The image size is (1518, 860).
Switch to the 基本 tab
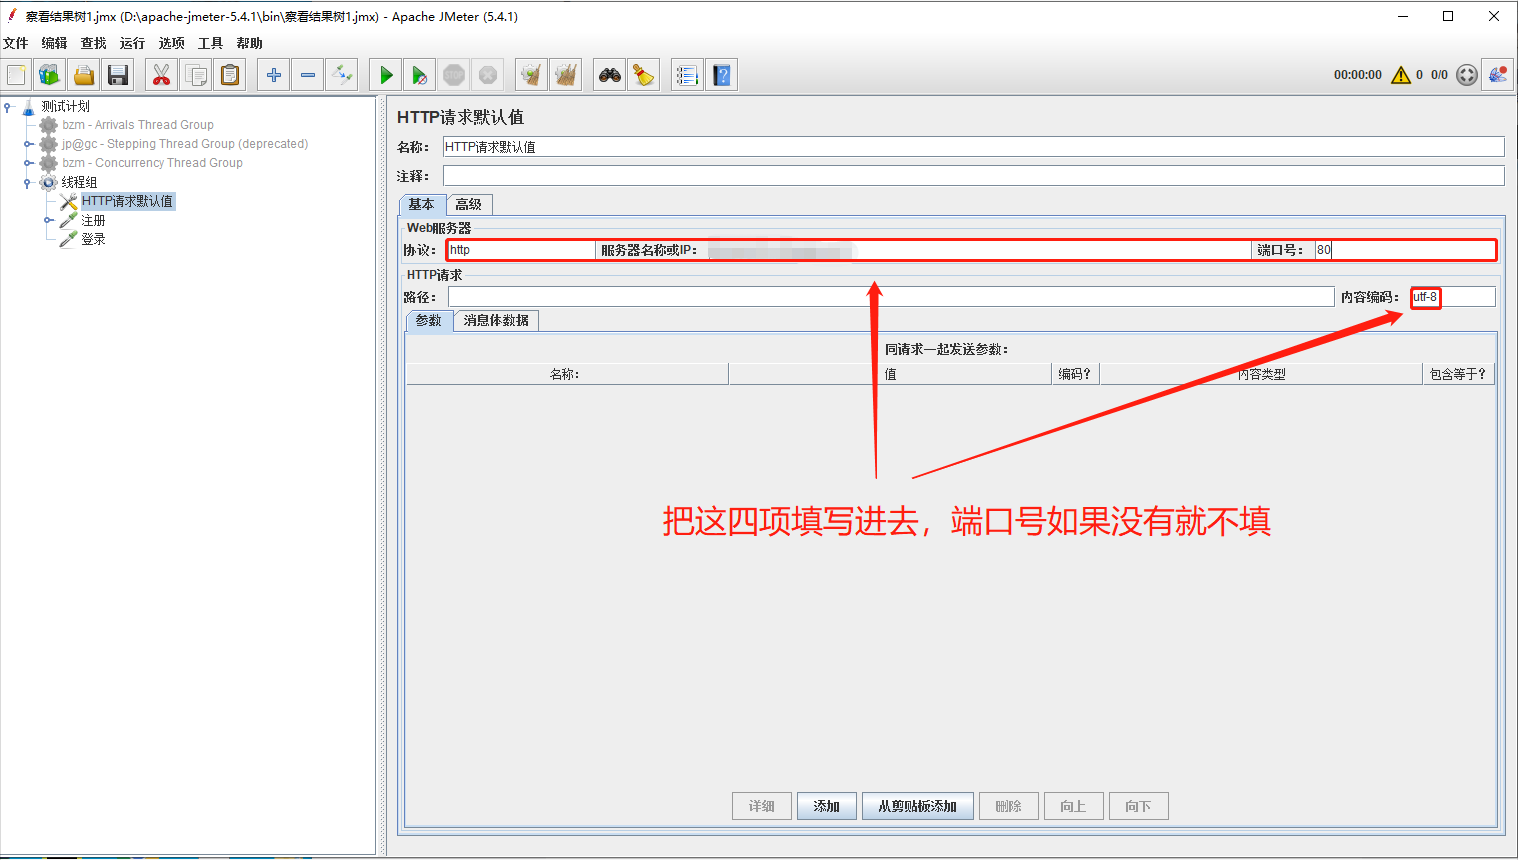422,204
